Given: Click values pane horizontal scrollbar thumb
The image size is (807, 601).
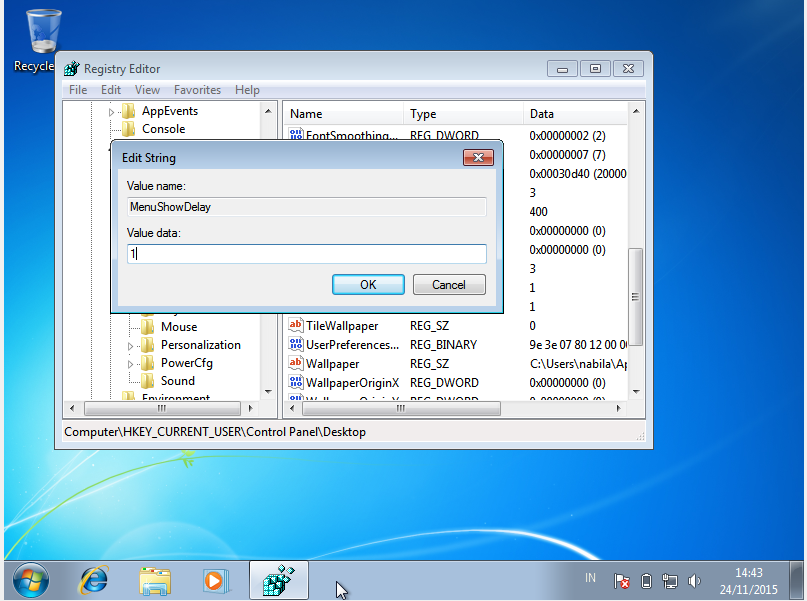Looking at the screenshot, I should [x=401, y=409].
